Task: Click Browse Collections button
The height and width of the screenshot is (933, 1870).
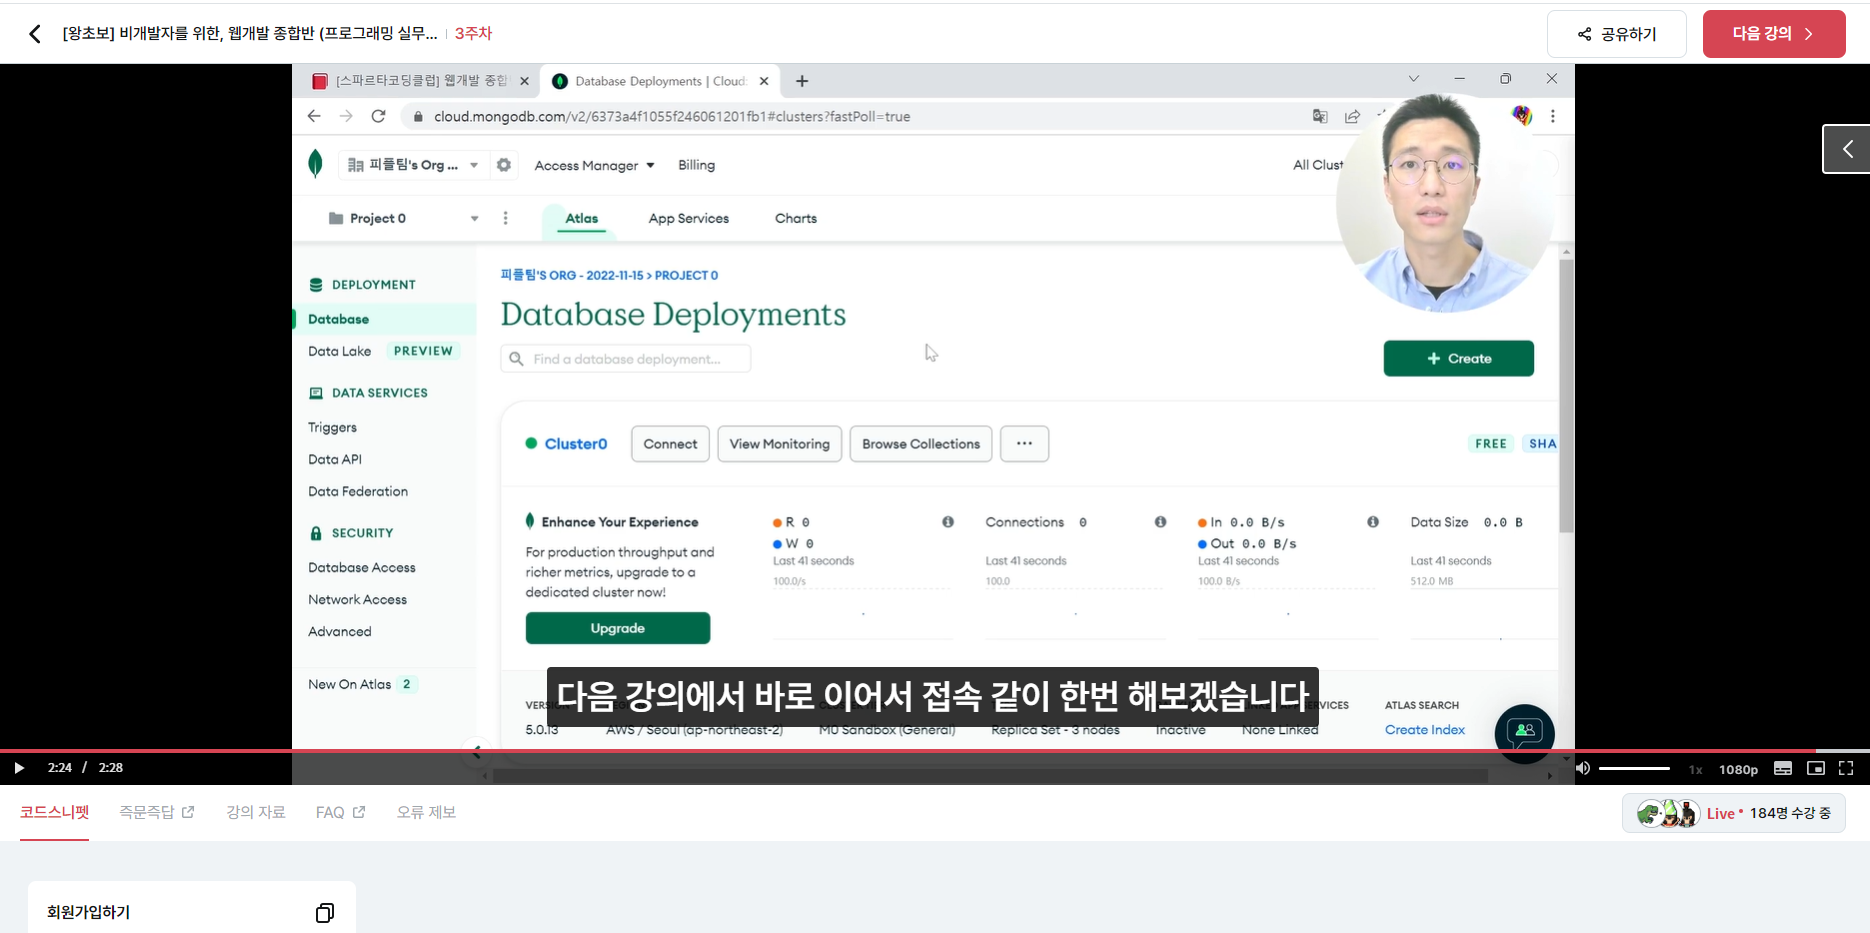Action: pos(921,444)
